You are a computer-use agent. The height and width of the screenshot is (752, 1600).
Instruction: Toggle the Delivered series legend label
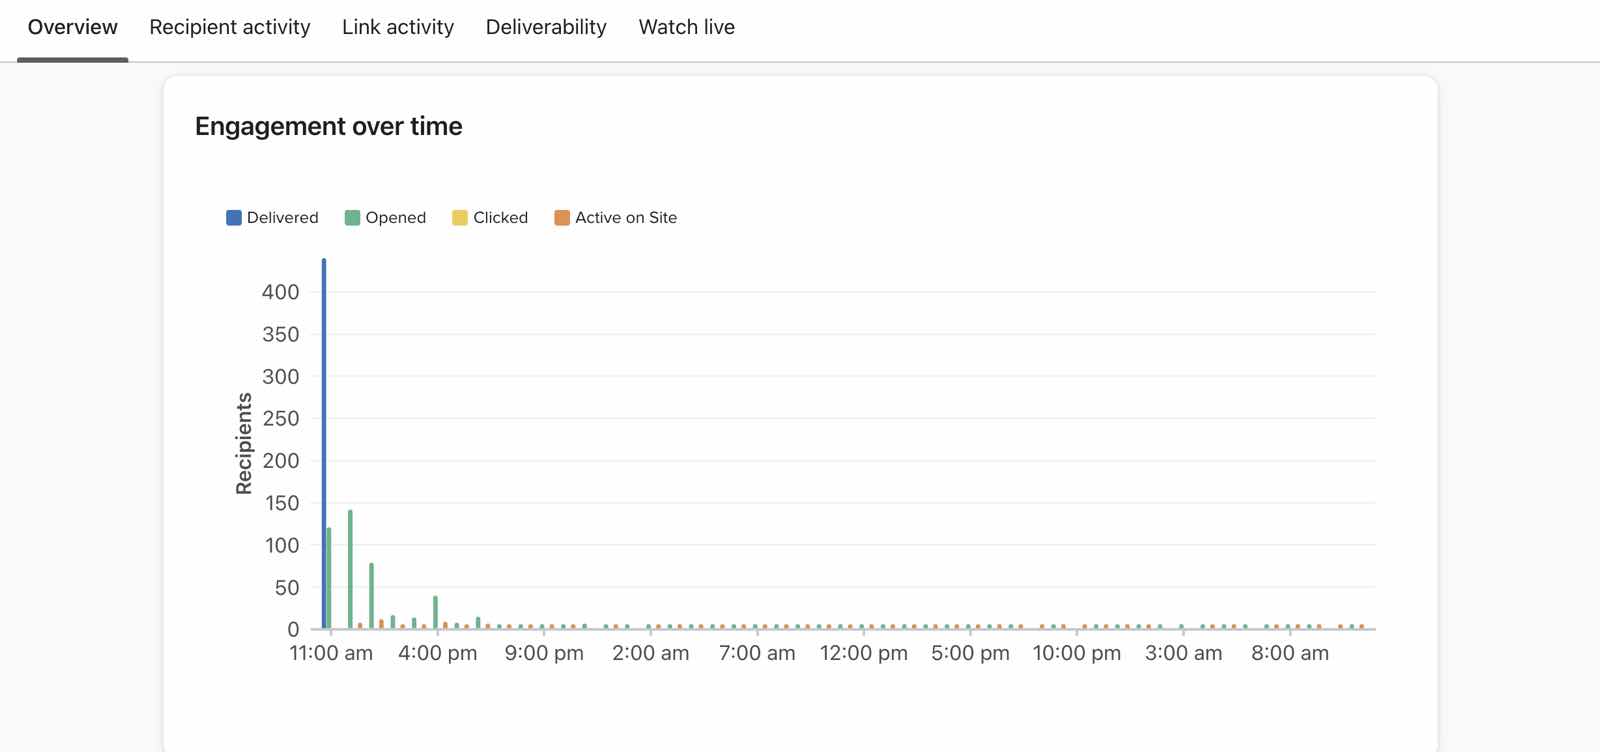click(282, 218)
